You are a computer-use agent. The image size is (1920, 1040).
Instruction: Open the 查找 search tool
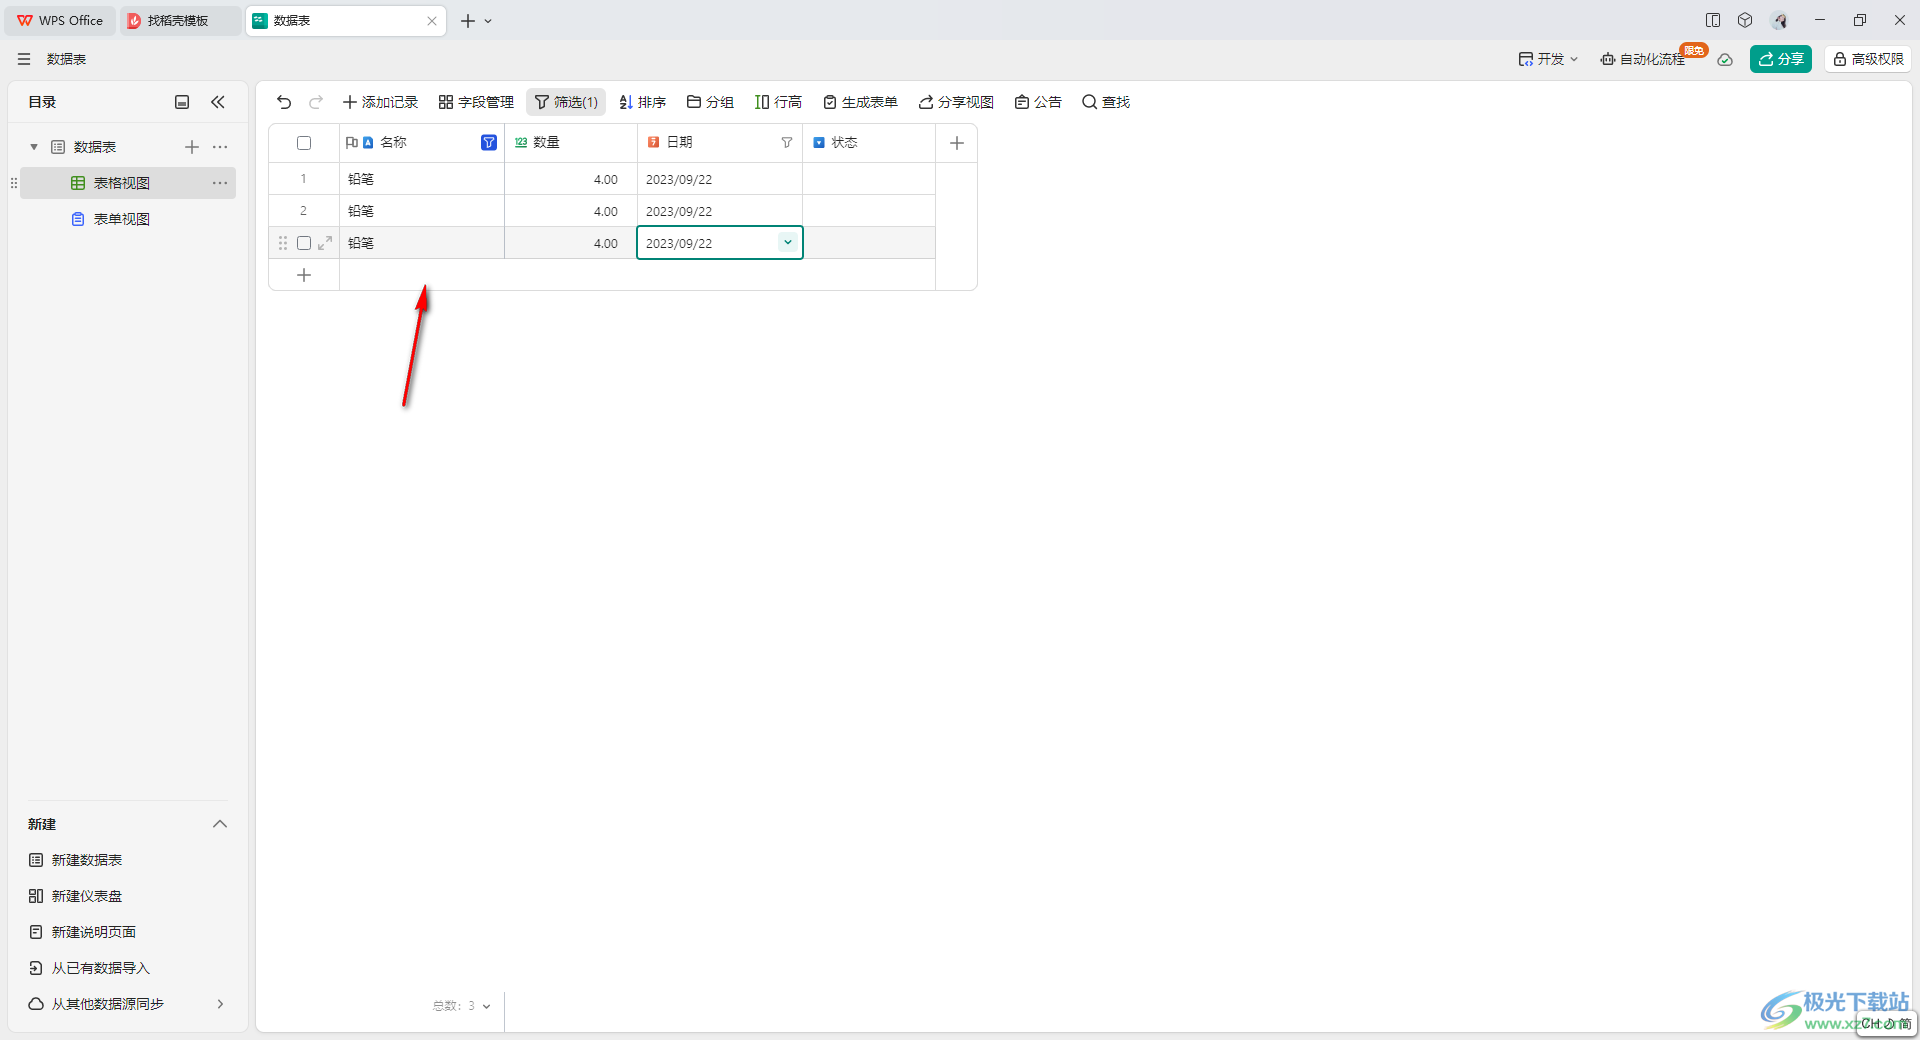coord(1106,102)
